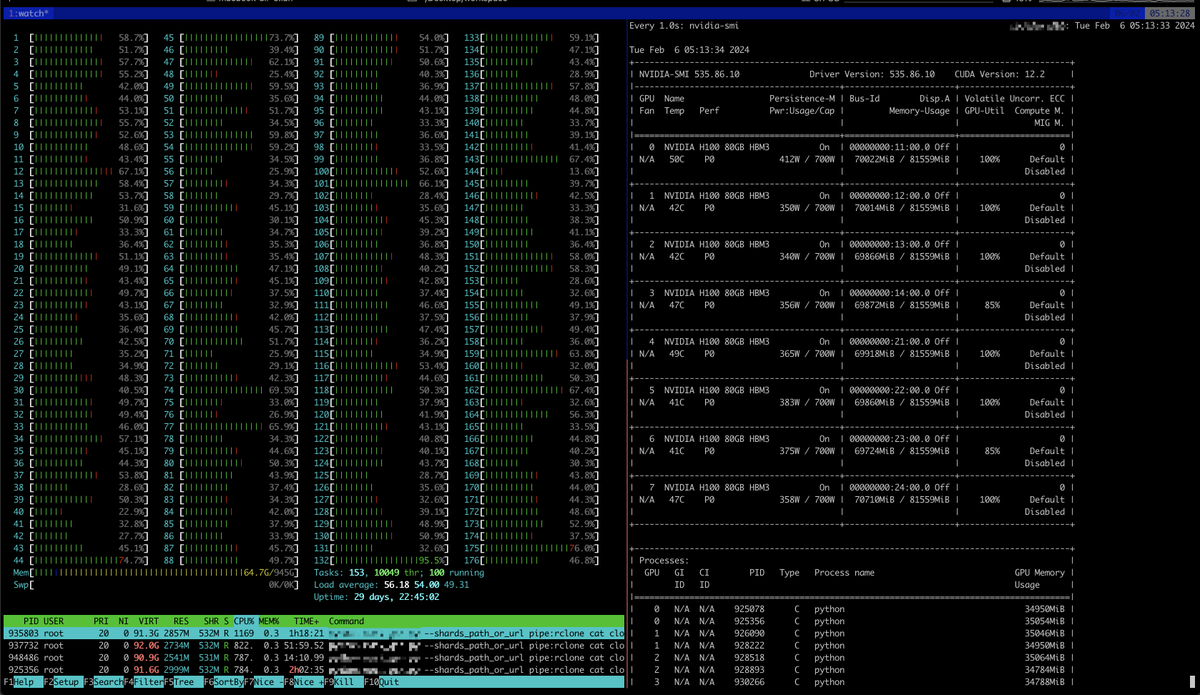Click nvidia-smi process PID 930266

[748, 681]
